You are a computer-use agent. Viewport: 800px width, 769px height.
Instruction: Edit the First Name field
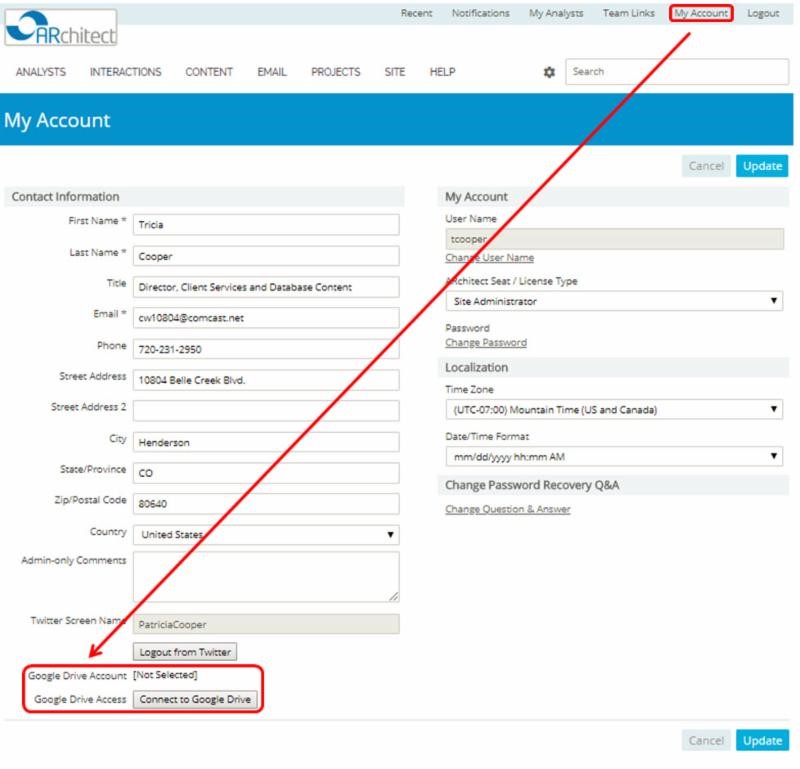point(266,225)
